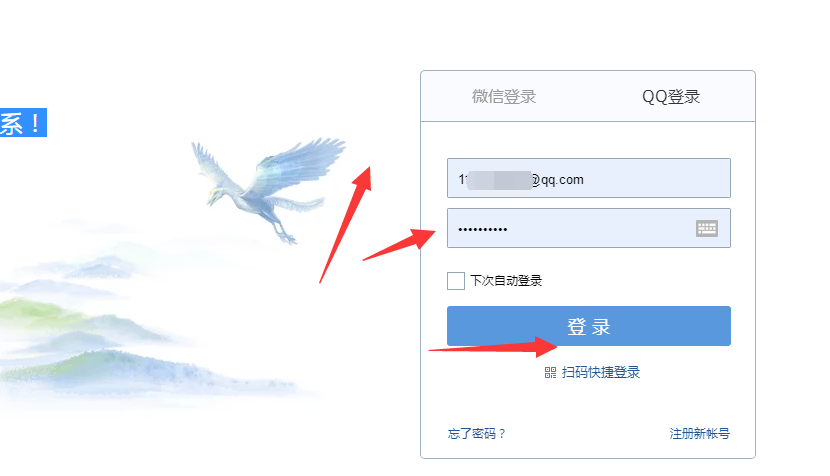Click the red arrow pointing at password field
Viewport: 830px width, 476px height.
point(400,245)
